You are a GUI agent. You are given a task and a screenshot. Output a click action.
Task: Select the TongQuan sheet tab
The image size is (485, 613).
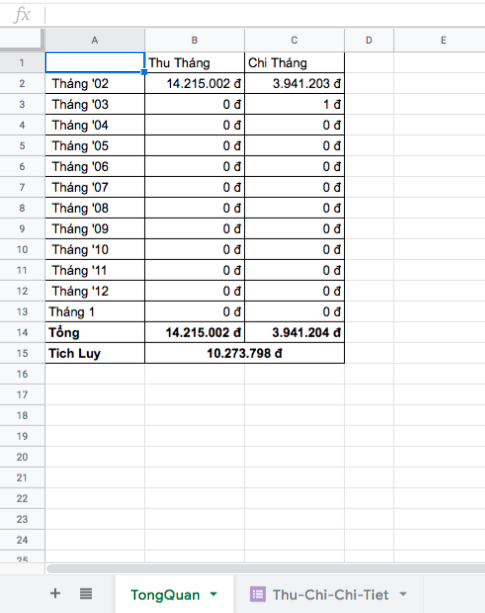[174, 594]
